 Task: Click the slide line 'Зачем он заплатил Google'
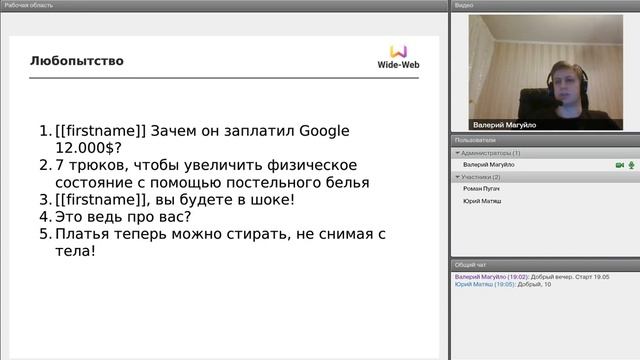250,131
